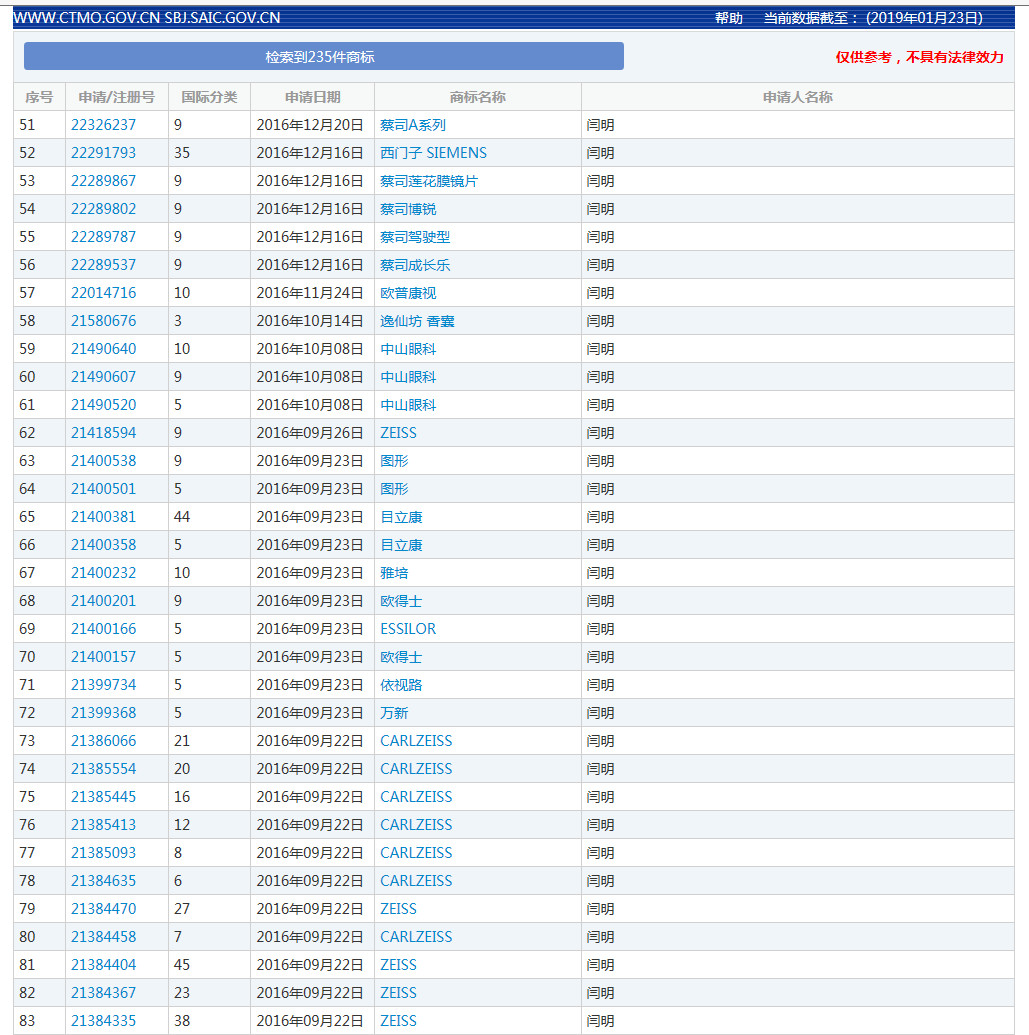Screen dimensions: 1029x1035
Task: Open CARLZEISS trademark in row 80
Action: (x=416, y=937)
